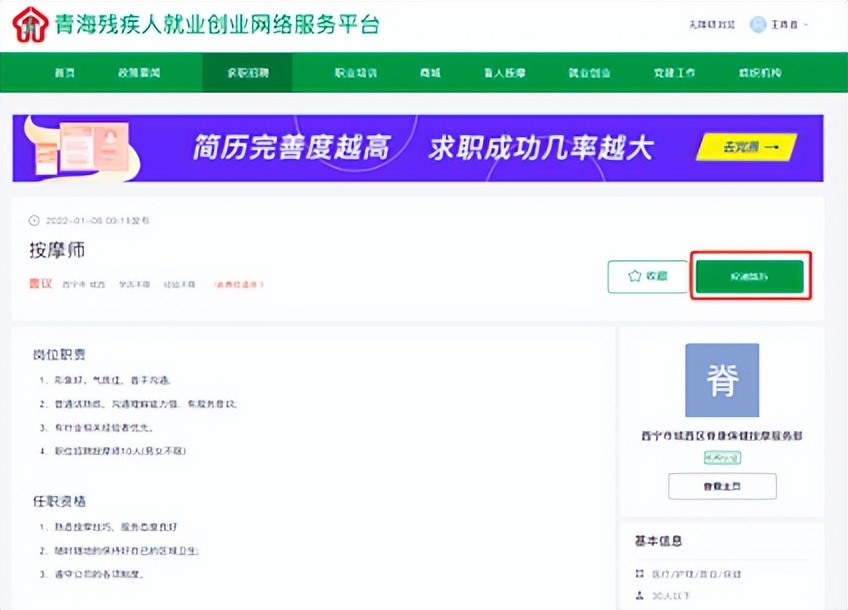848x610 pixels.
Task: Open the 求职招聘 navigation menu
Action: coord(247,73)
